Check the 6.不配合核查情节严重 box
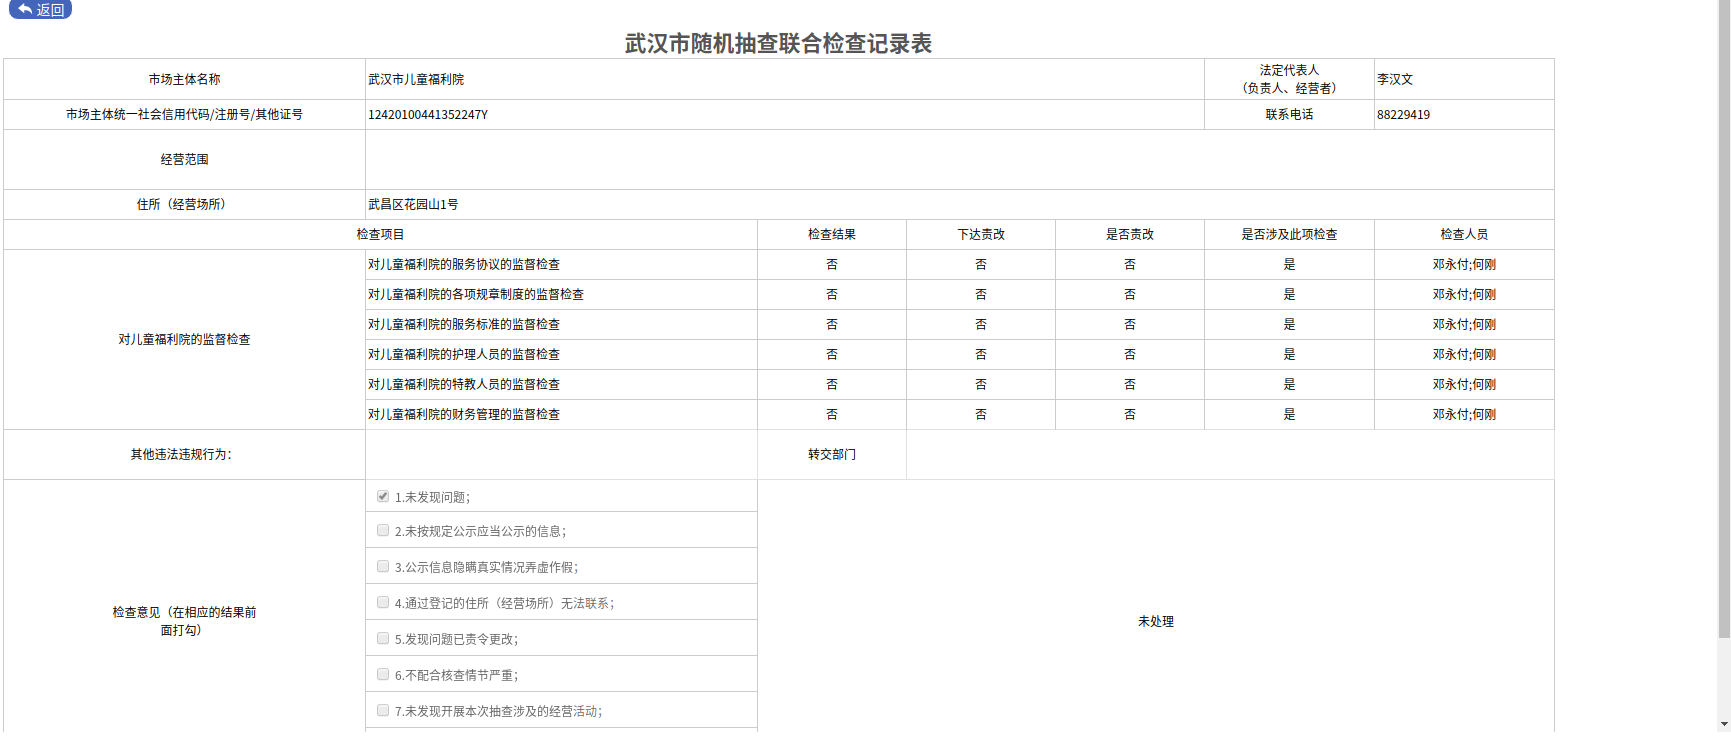 (x=383, y=674)
